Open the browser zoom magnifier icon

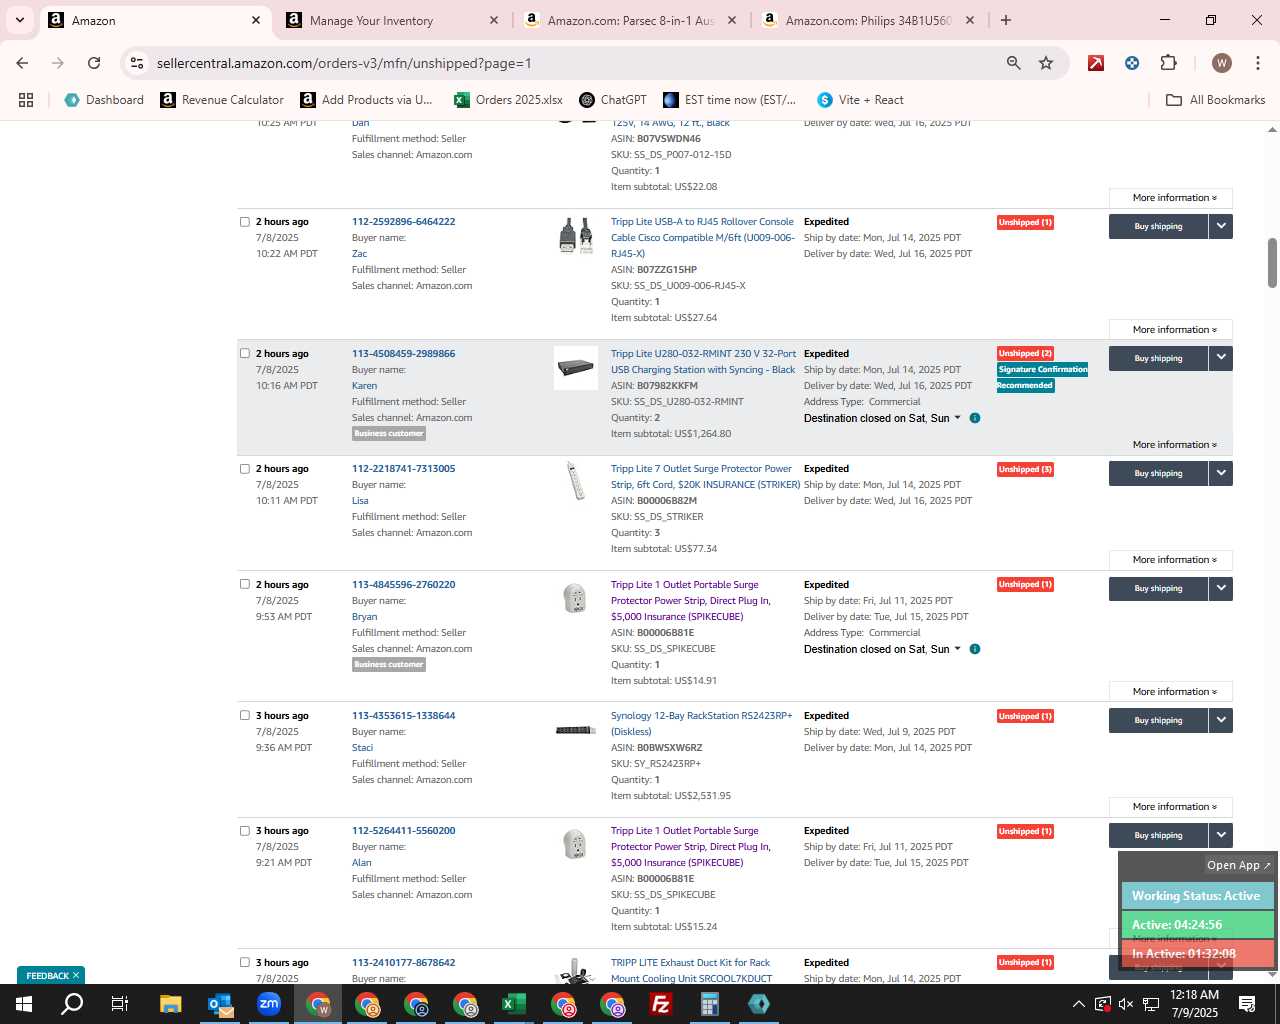pyautogui.click(x=1014, y=63)
